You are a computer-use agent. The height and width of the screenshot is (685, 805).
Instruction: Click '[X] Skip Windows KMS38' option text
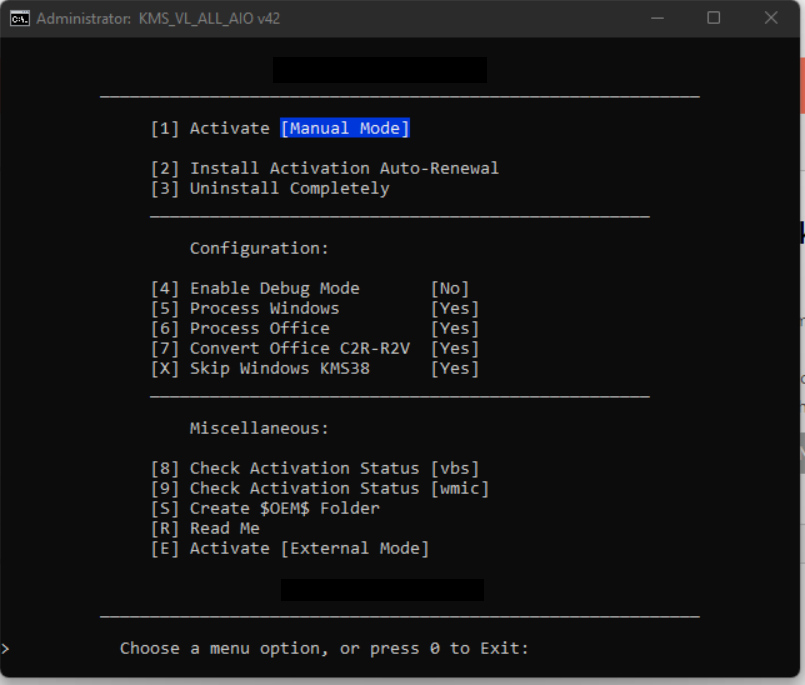(260, 369)
